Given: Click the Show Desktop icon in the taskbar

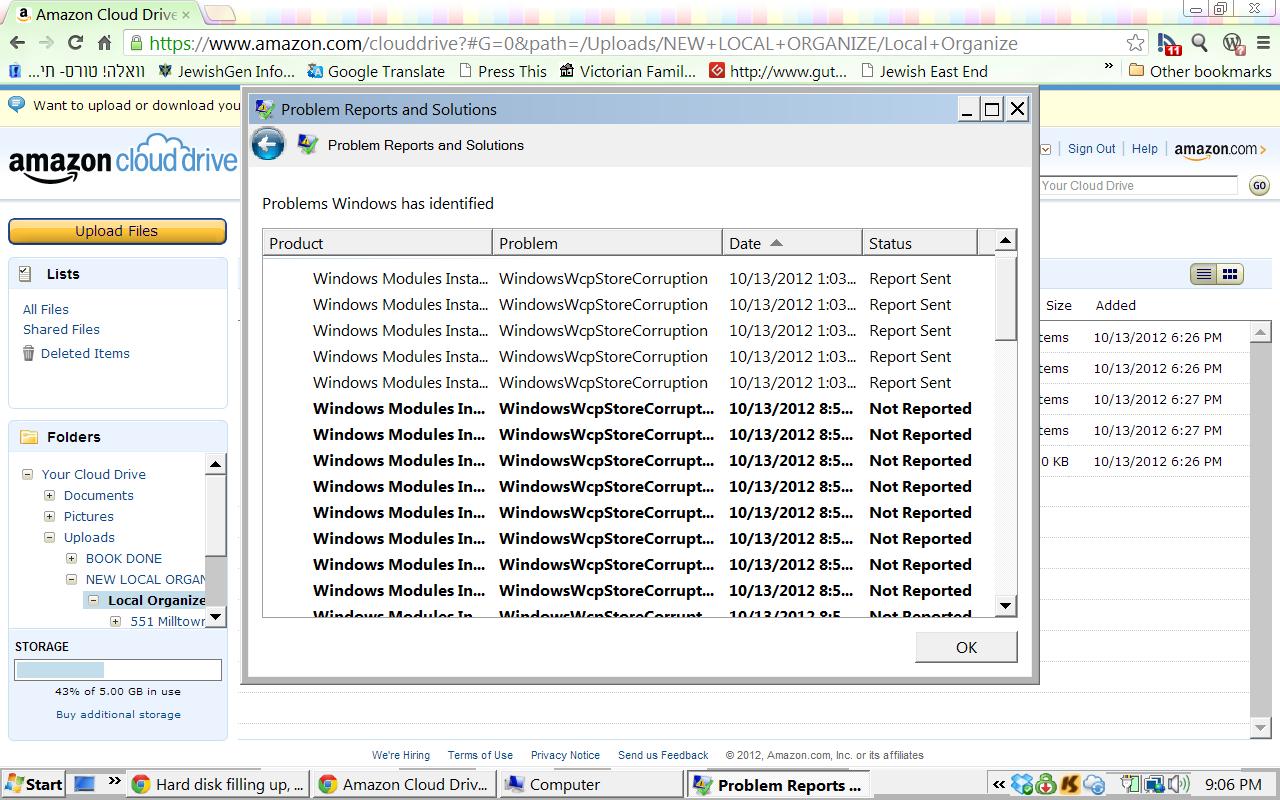Looking at the screenshot, I should [x=84, y=784].
